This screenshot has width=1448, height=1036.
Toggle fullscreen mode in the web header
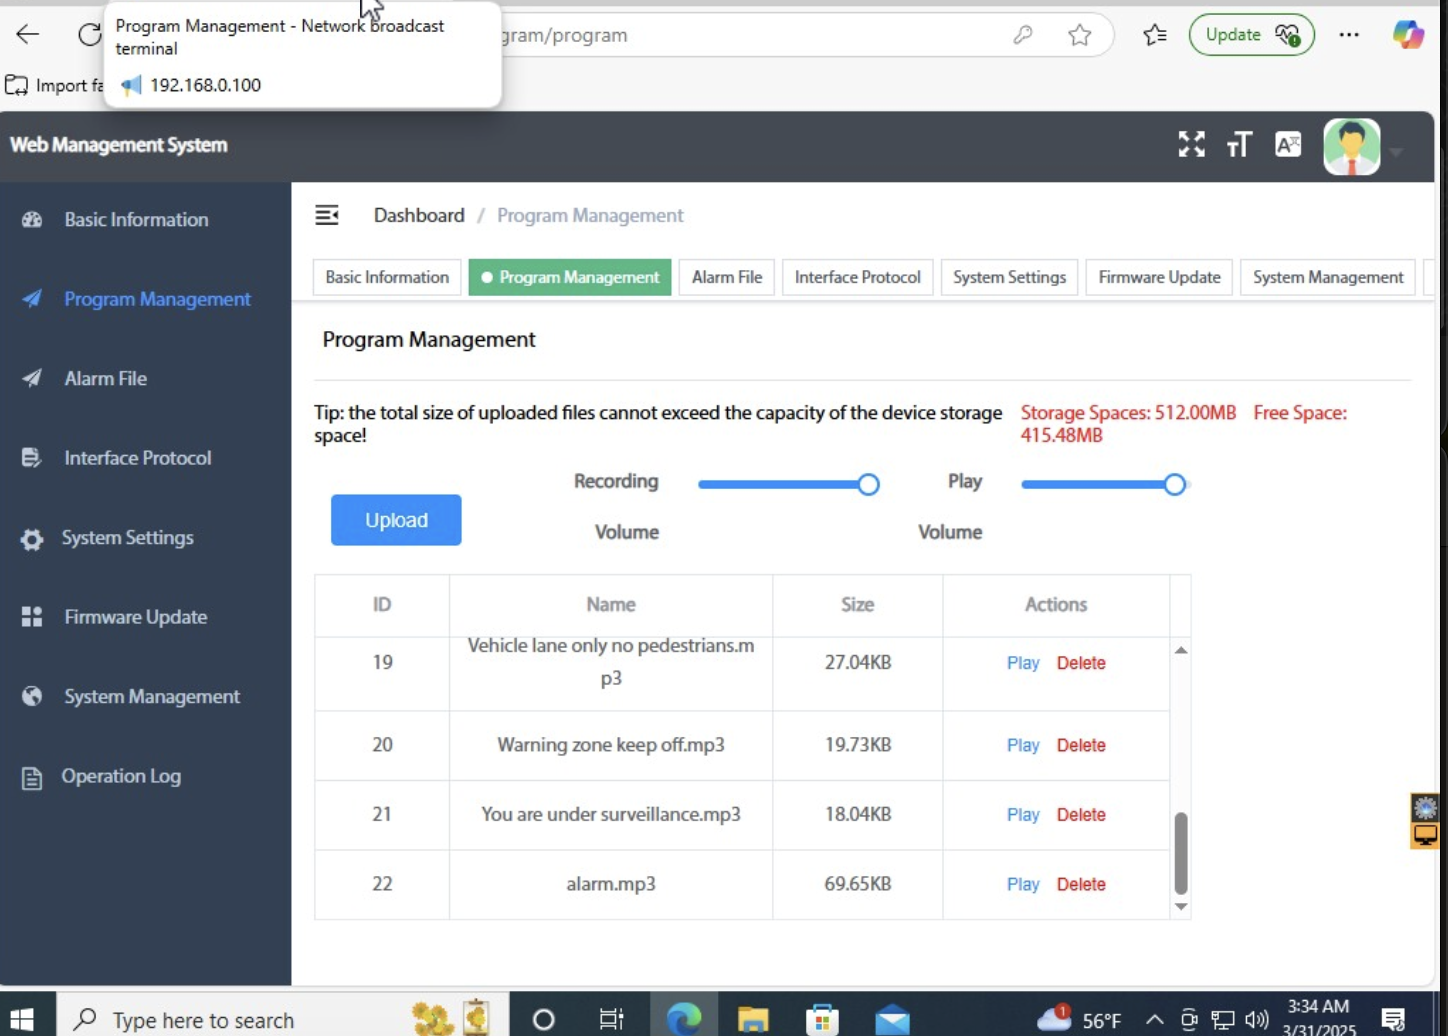pyautogui.click(x=1191, y=144)
